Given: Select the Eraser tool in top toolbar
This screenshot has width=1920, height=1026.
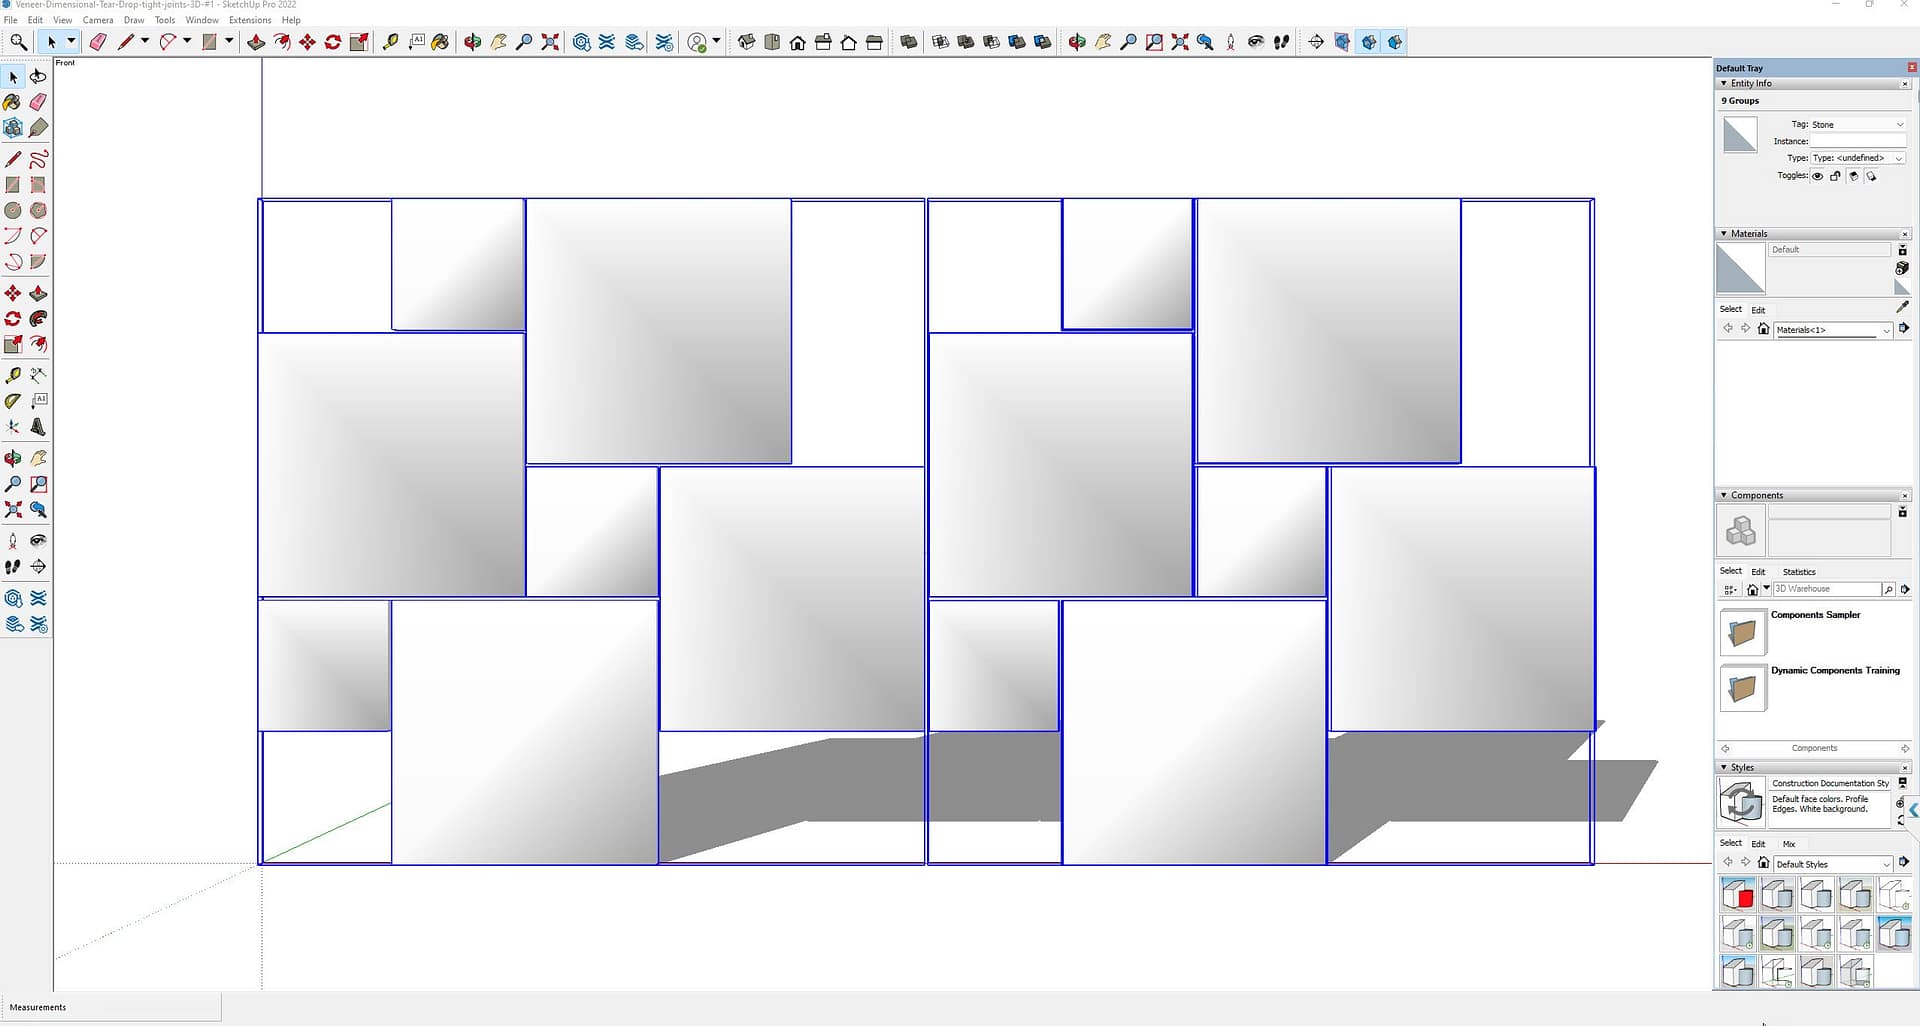Looking at the screenshot, I should click(98, 42).
